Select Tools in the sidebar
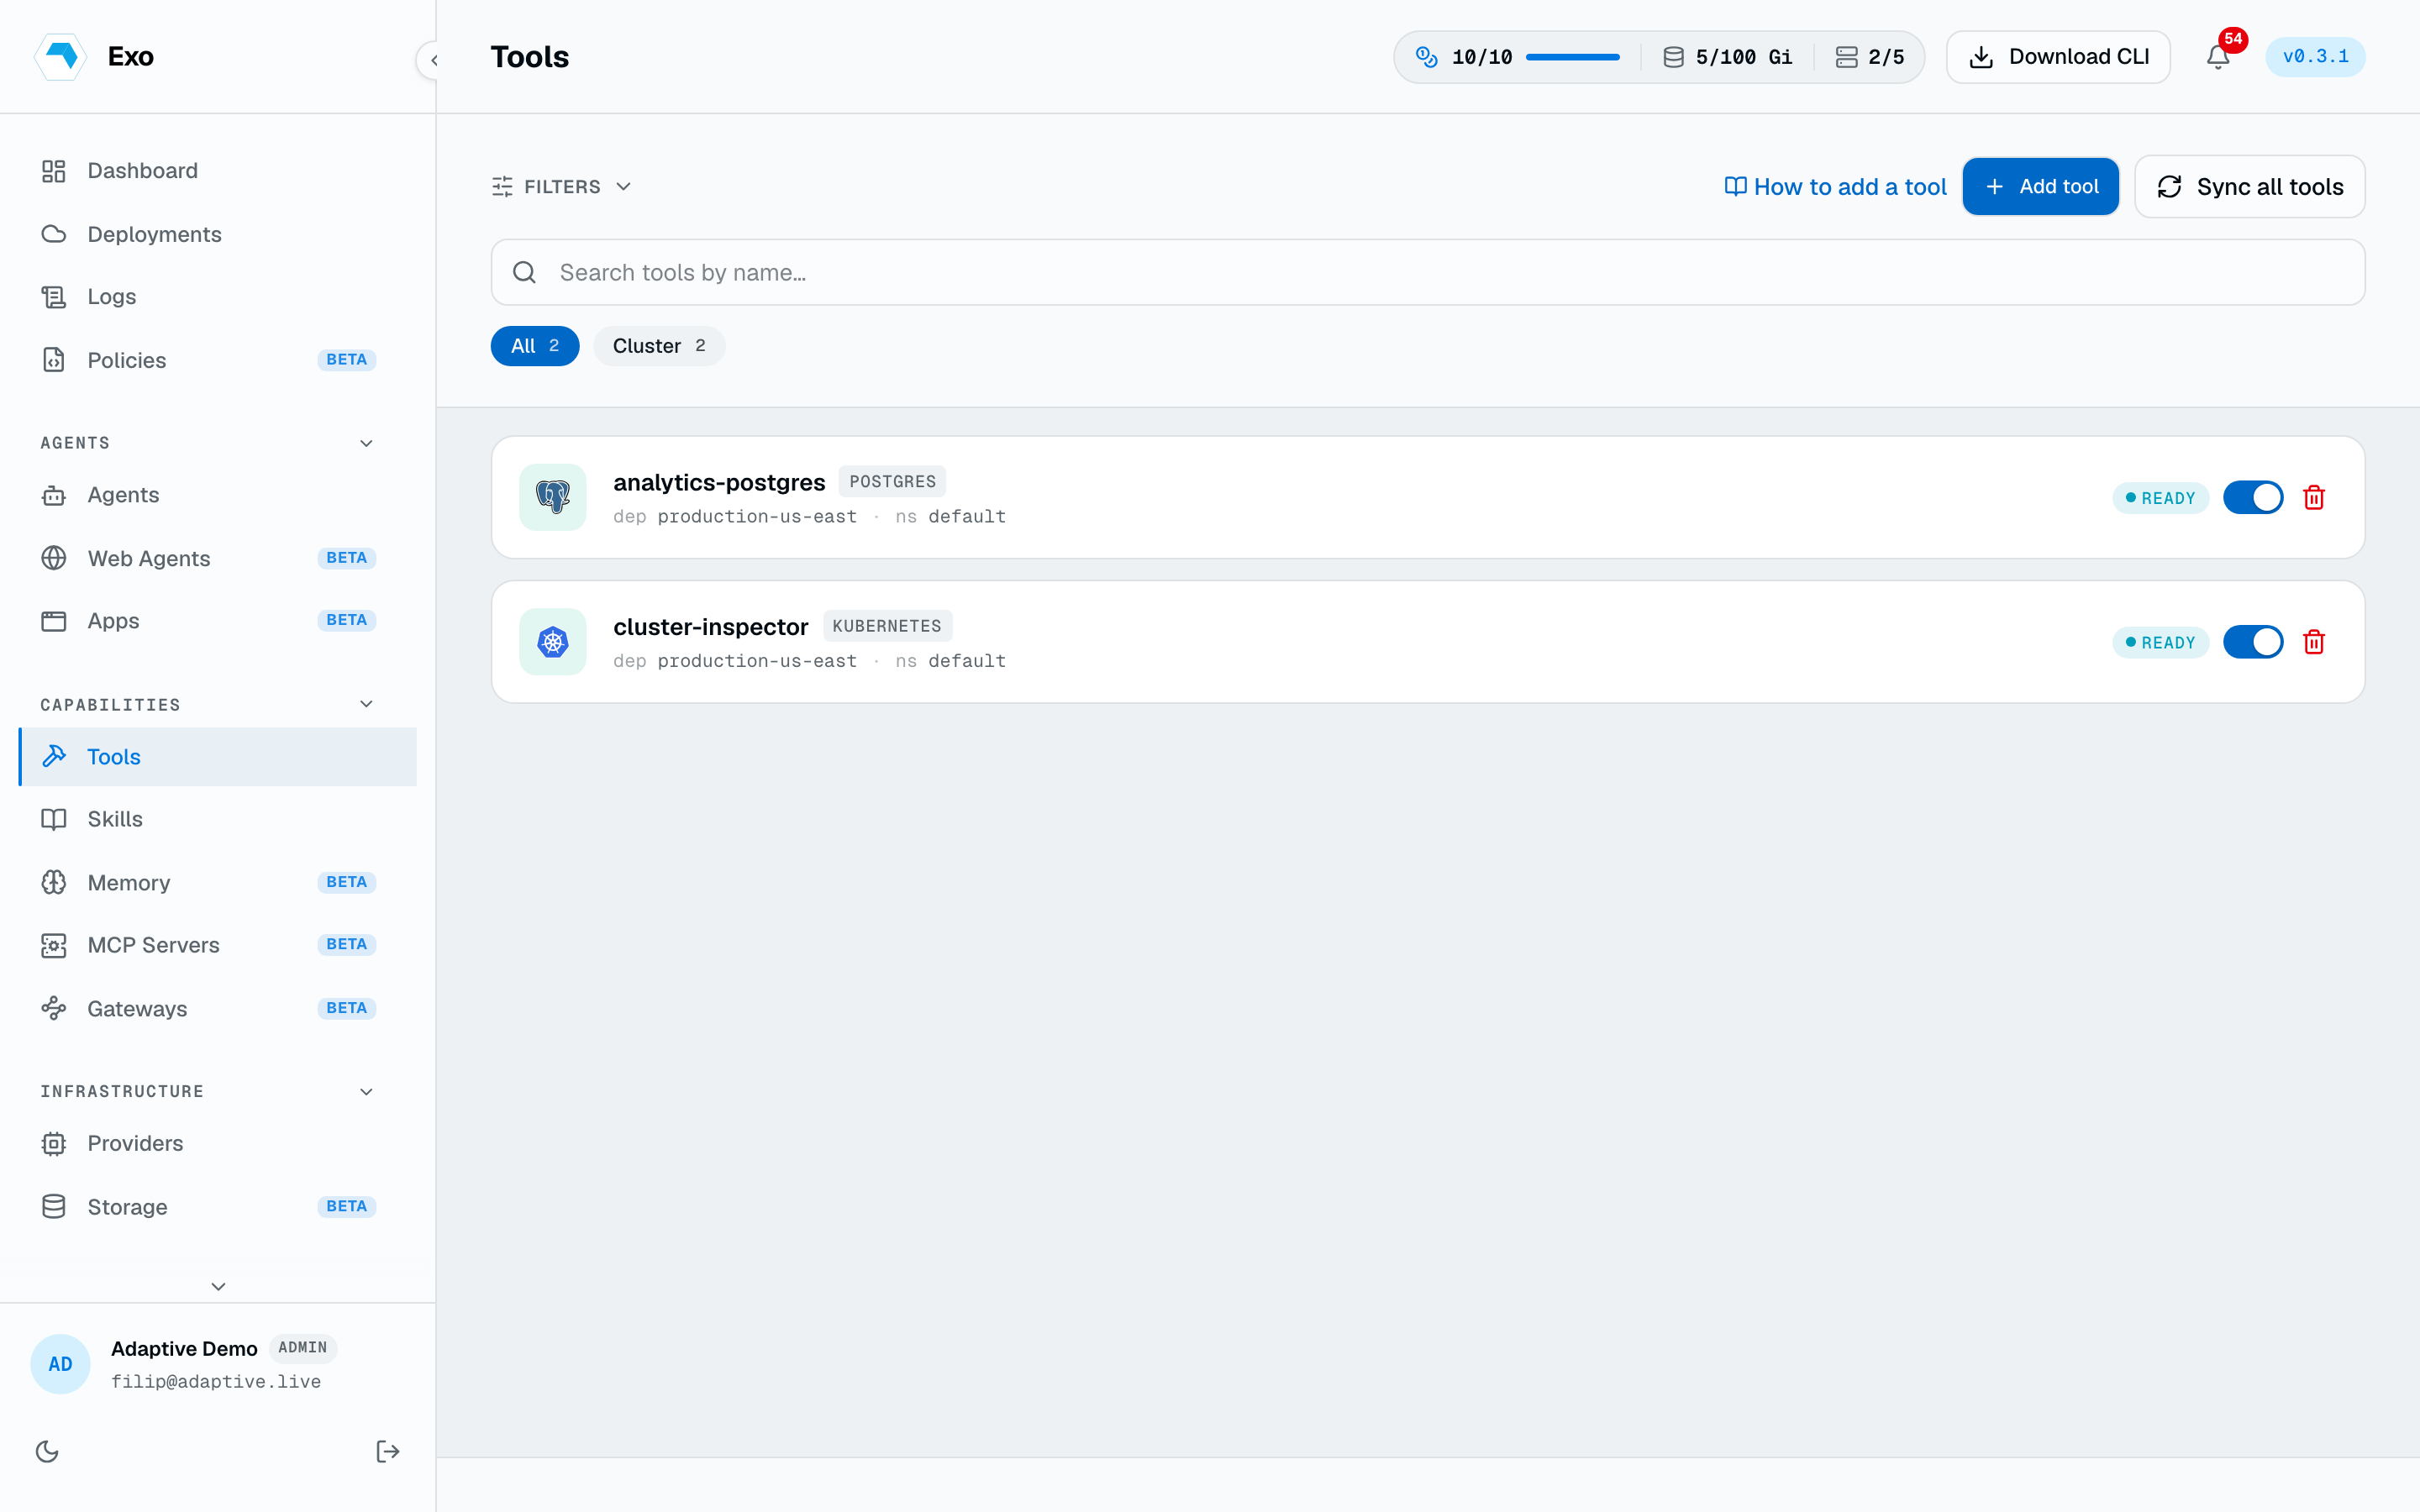The height and width of the screenshot is (1512, 2420). pos(217,757)
